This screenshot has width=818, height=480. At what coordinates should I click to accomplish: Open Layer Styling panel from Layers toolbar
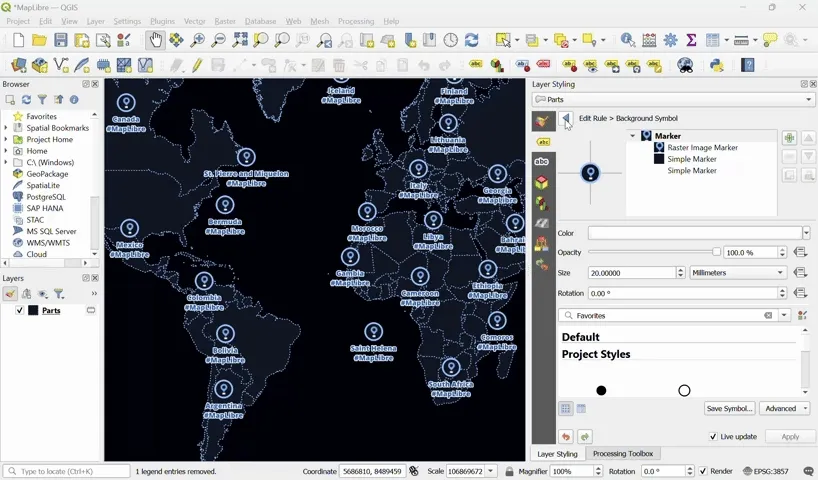pyautogui.click(x=10, y=294)
